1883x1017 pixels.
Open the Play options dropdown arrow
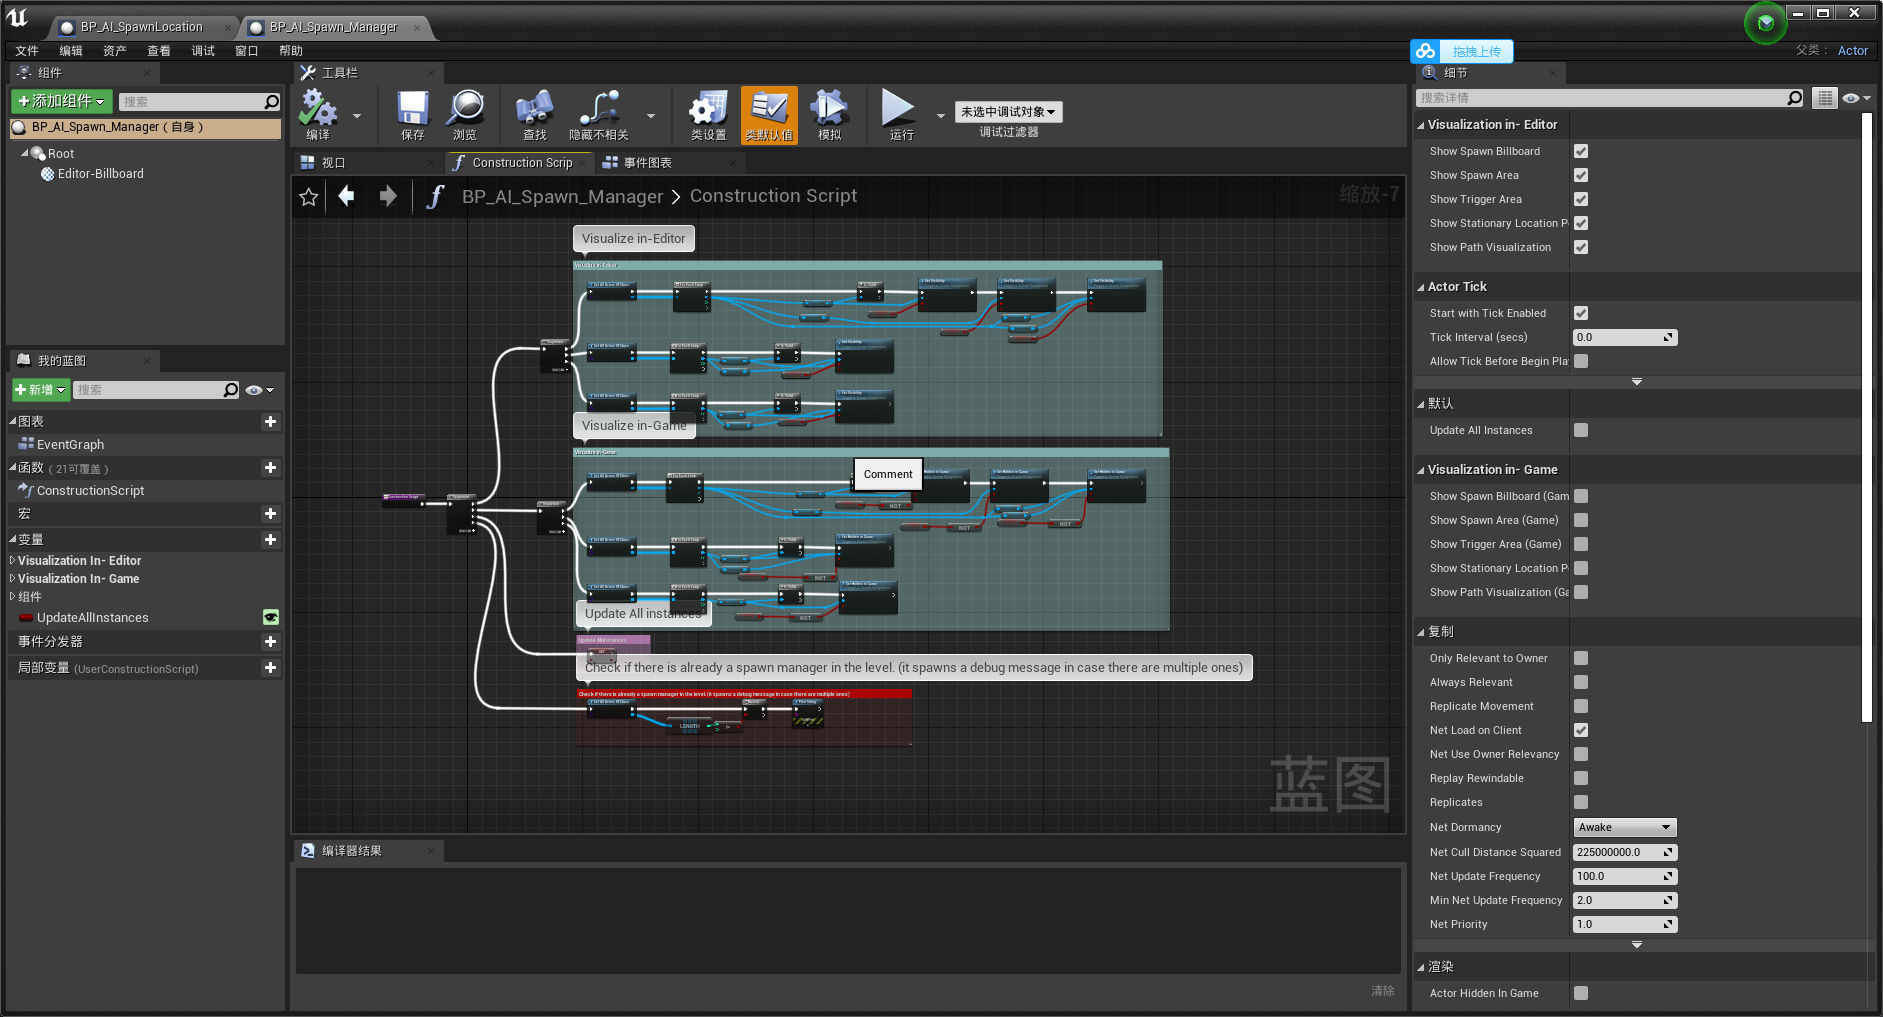[940, 116]
